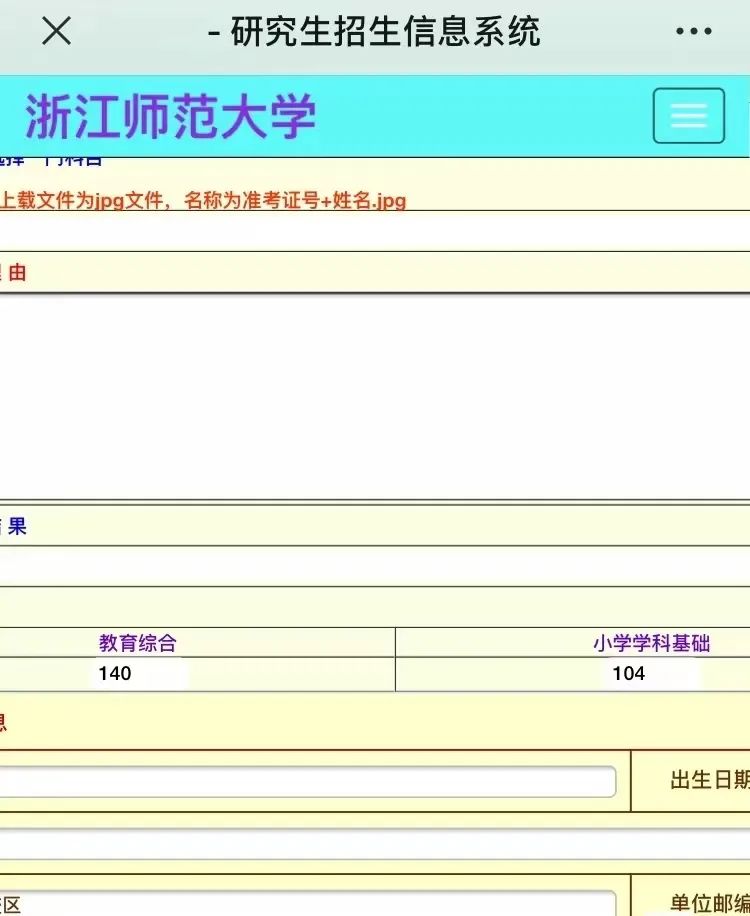This screenshot has width=750, height=916.
Task: Open the three-dot more options menu
Action: pyautogui.click(x=693, y=32)
